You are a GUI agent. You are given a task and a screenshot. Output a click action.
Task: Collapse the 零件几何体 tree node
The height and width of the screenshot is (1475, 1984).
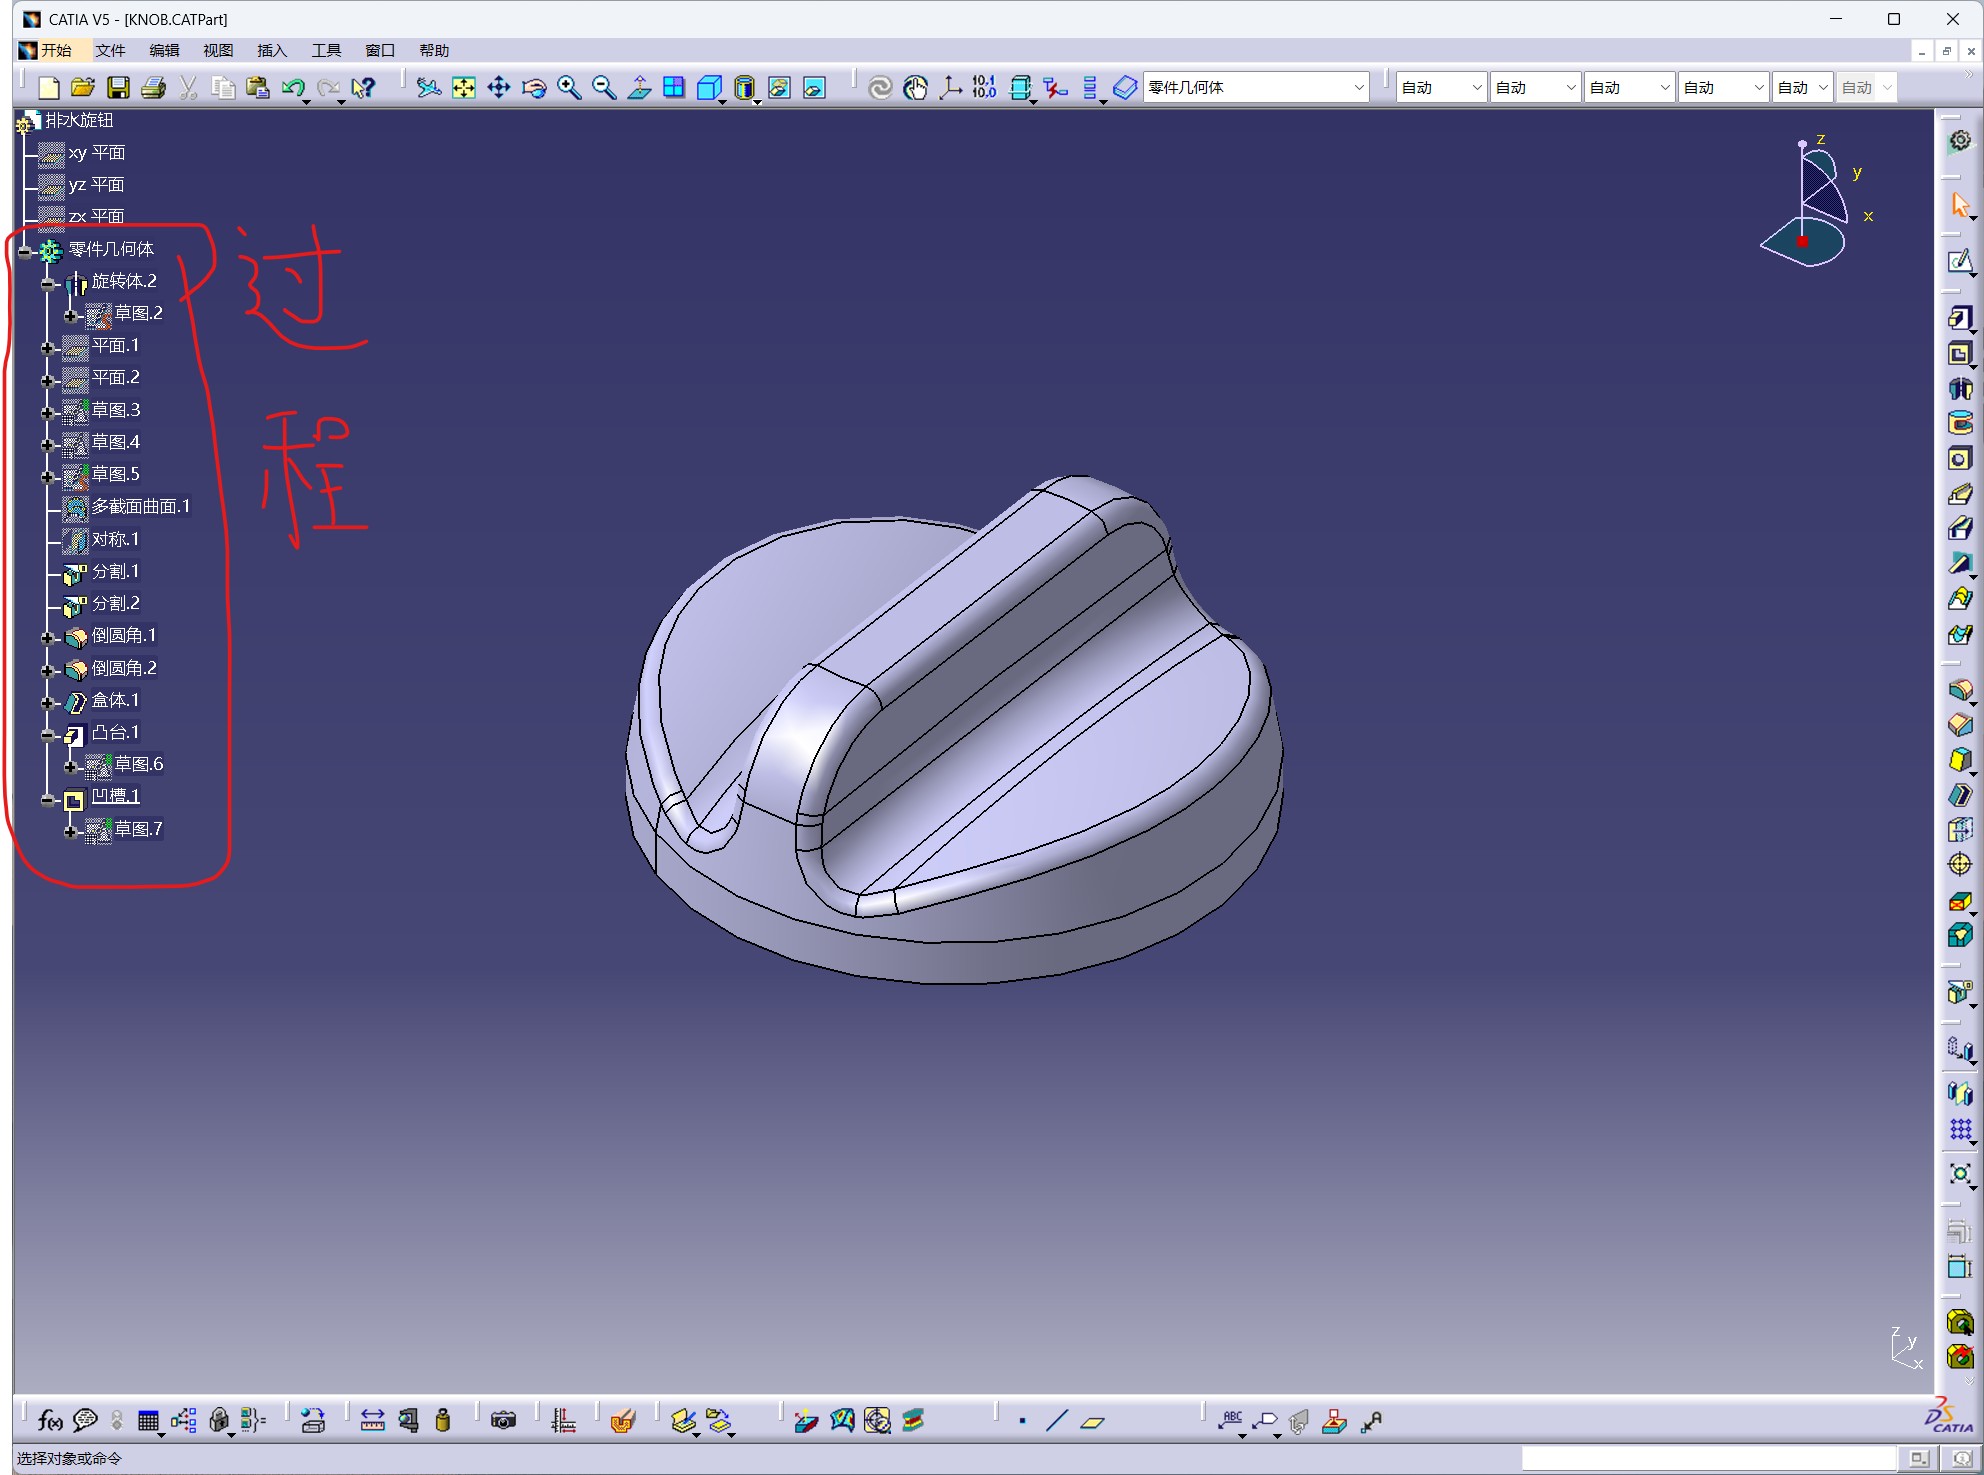(25, 251)
